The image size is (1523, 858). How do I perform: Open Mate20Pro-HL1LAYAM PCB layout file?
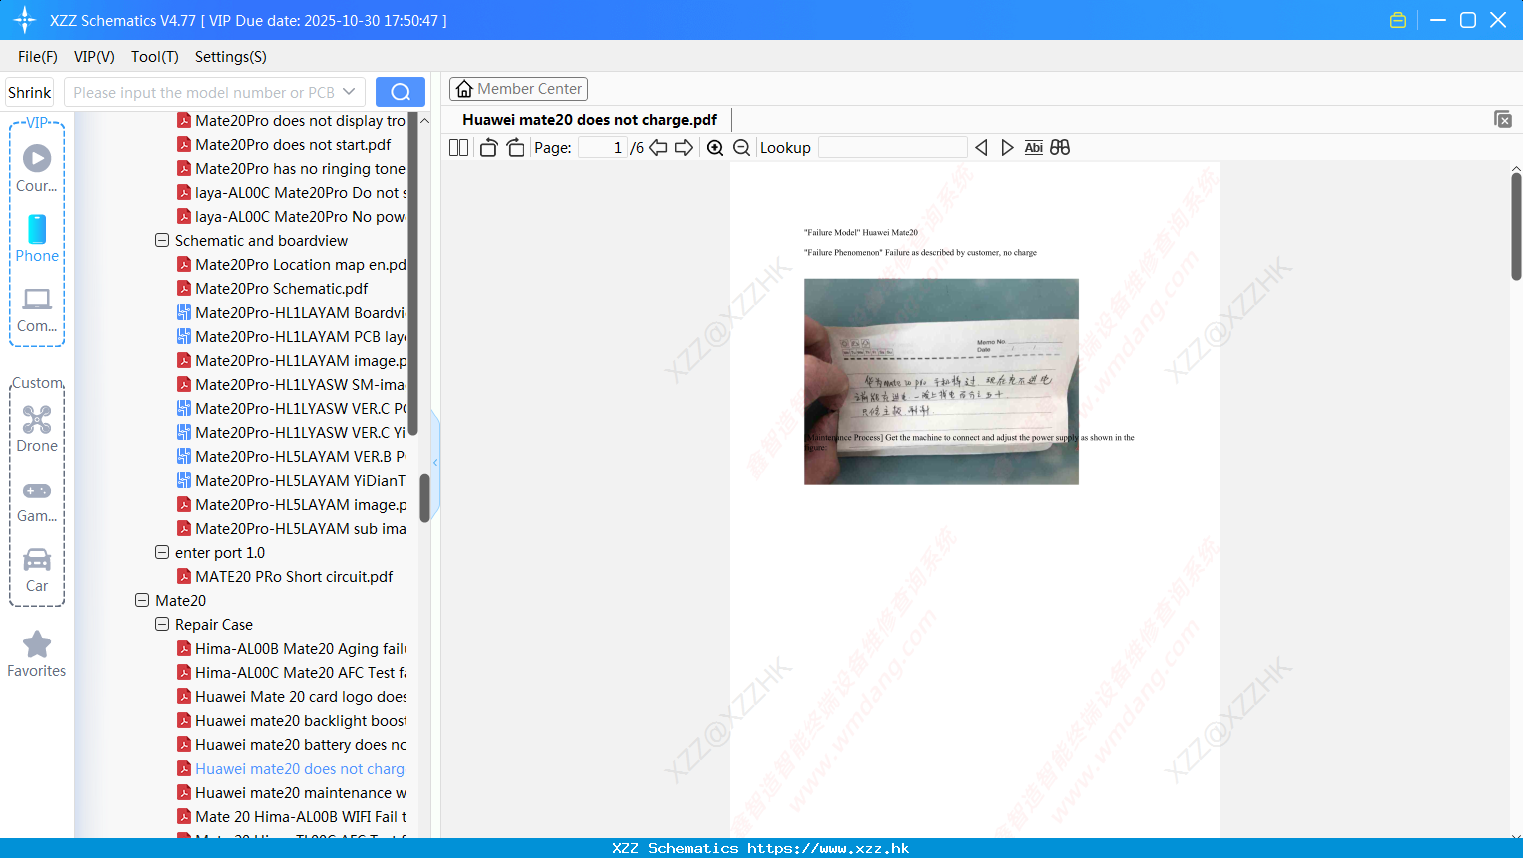pos(292,336)
